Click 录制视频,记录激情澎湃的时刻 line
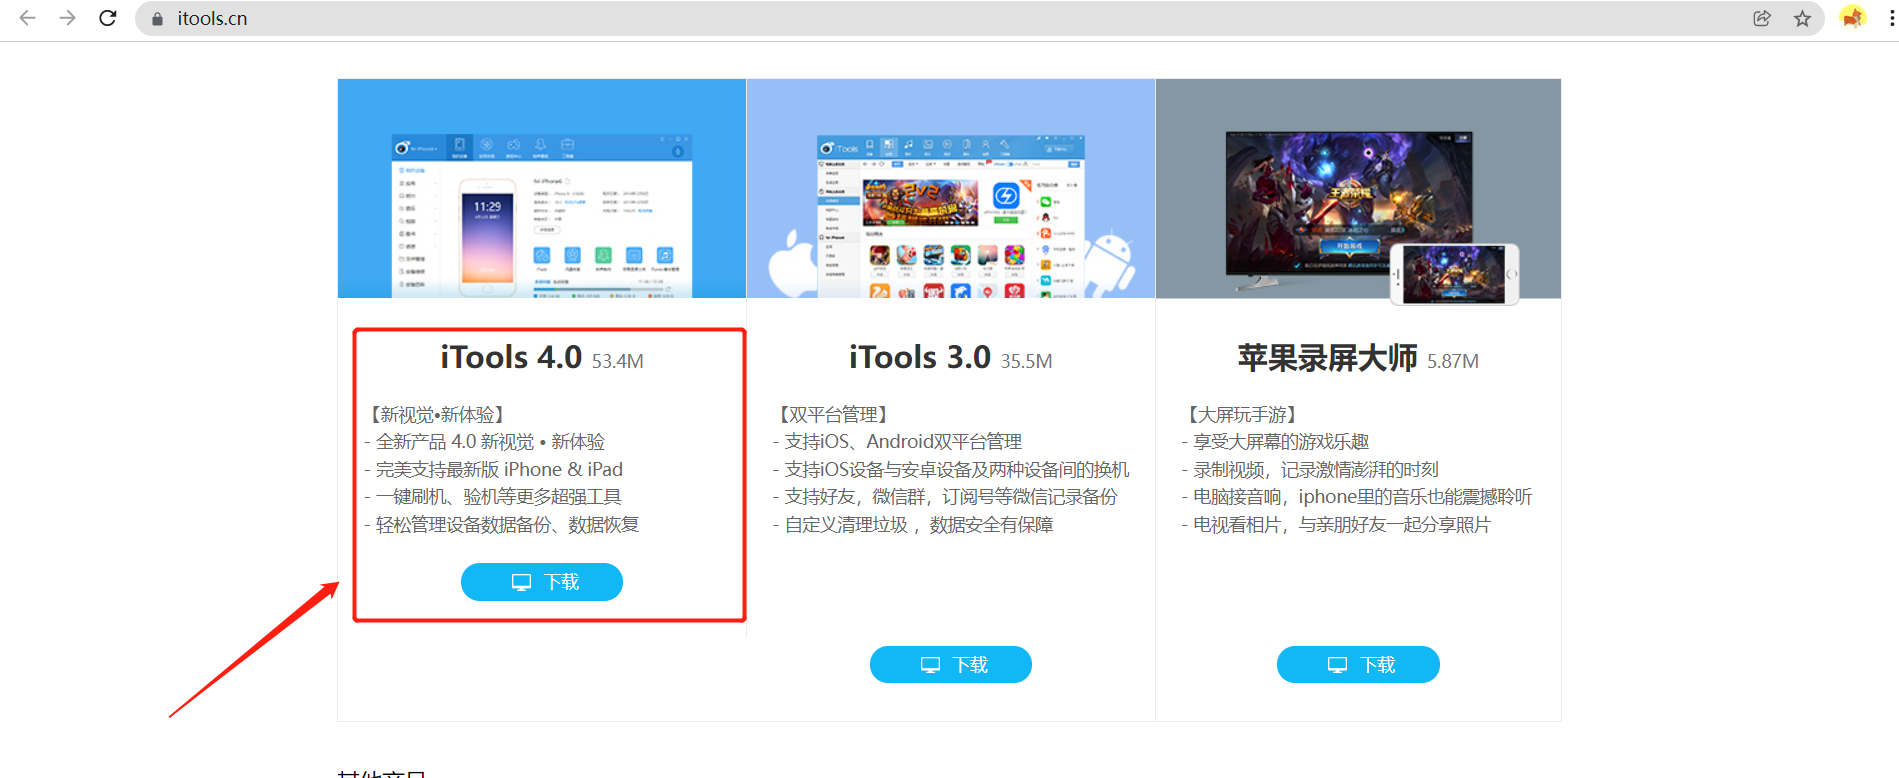1899x778 pixels. click(1310, 469)
